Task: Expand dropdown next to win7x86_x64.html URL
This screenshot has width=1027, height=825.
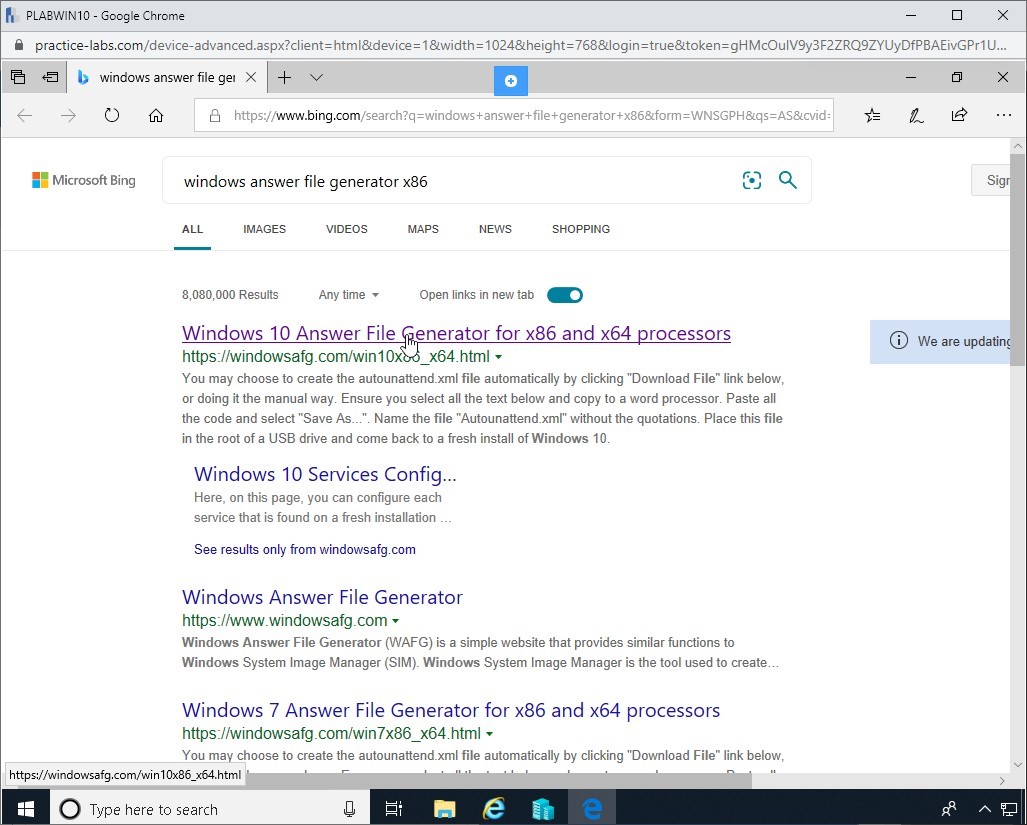Action: pyautogui.click(x=490, y=734)
